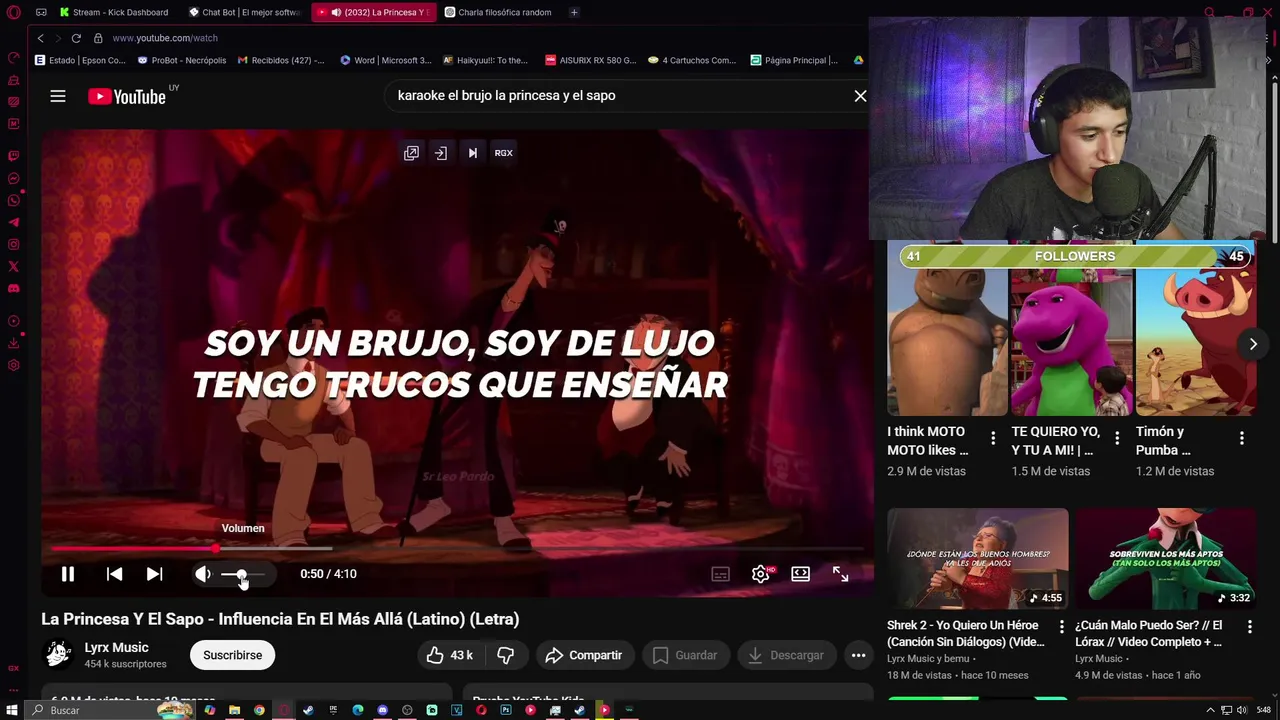Screen dimensions: 1280x720
Task: Open 'Estado | Epson Co...' bookmark
Action: [80, 60]
